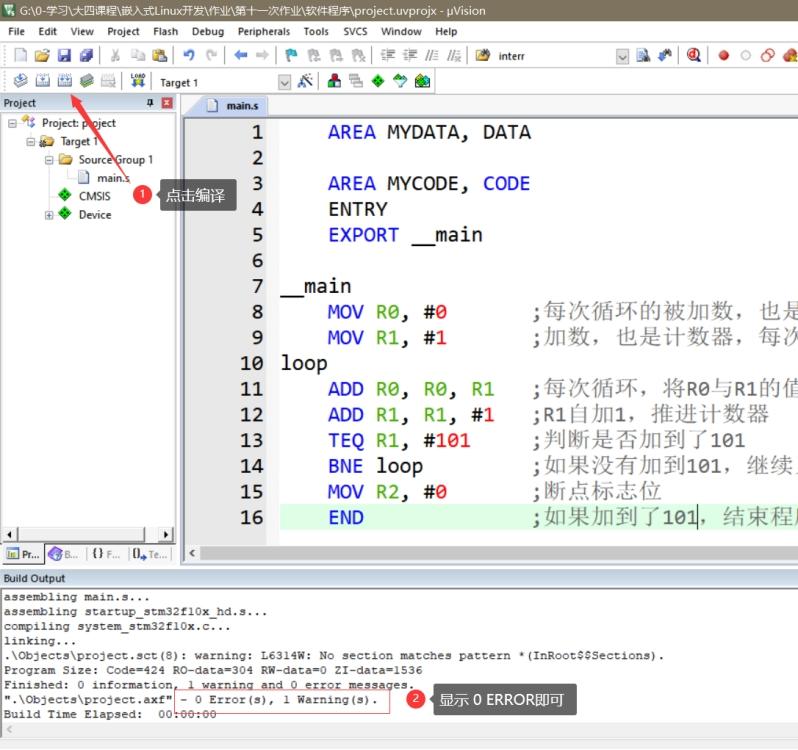This screenshot has width=798, height=750.
Task: Open the Target 1 selection dropdown
Action: click(284, 82)
